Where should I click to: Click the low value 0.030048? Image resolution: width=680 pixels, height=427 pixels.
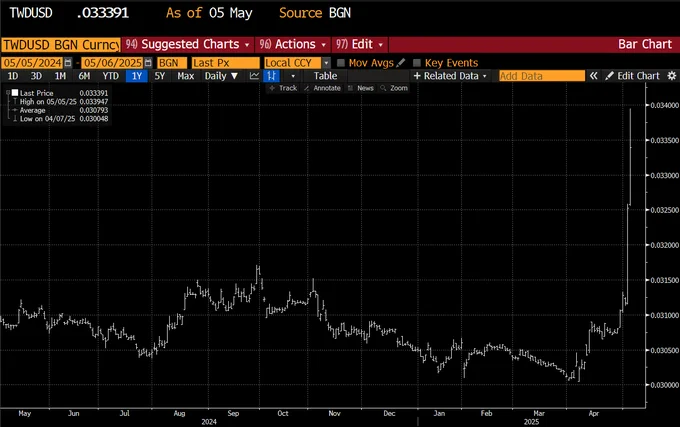pyautogui.click(x=94, y=118)
